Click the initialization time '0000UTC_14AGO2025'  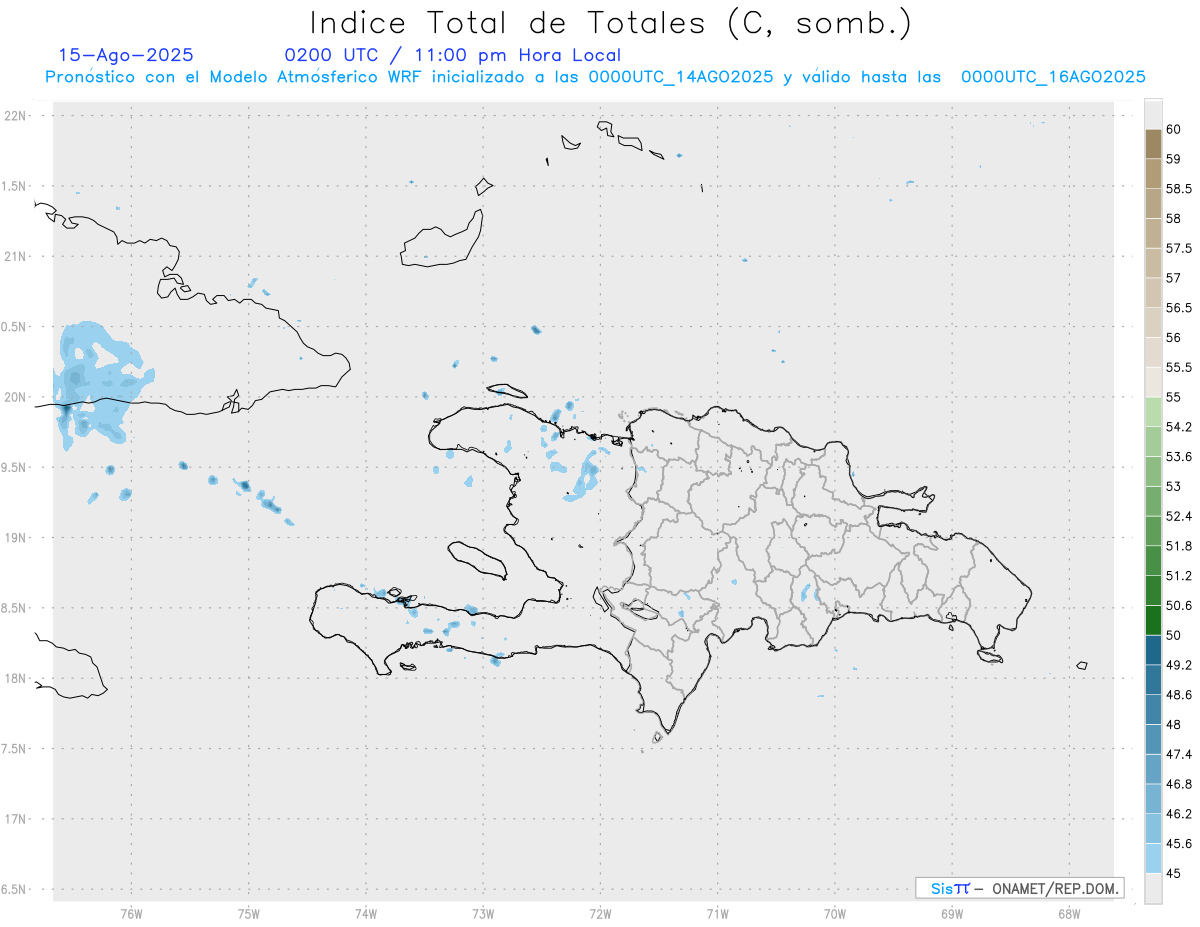[x=680, y=77]
